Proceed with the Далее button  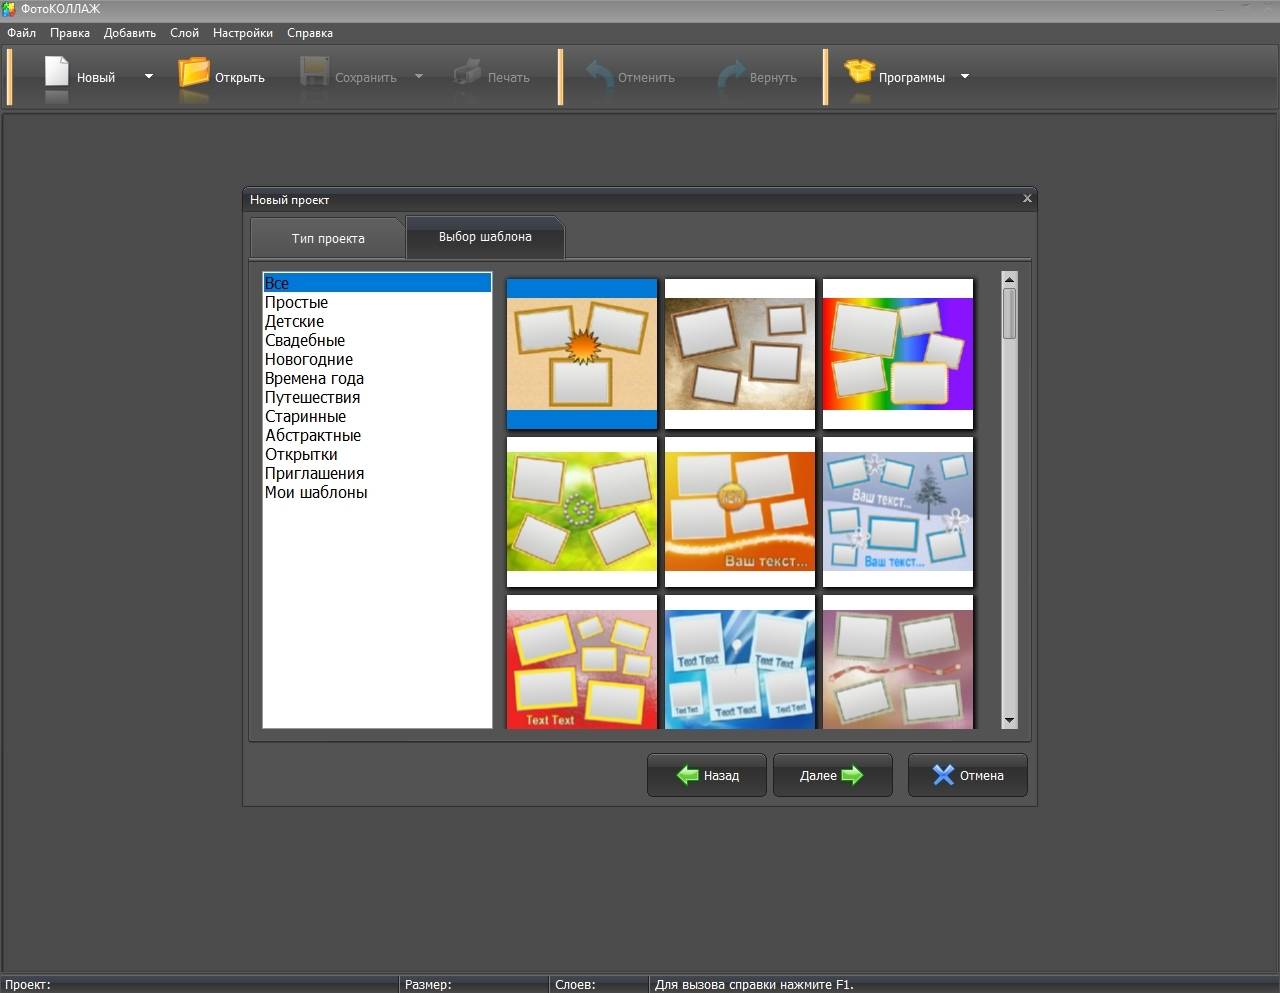[x=832, y=775]
